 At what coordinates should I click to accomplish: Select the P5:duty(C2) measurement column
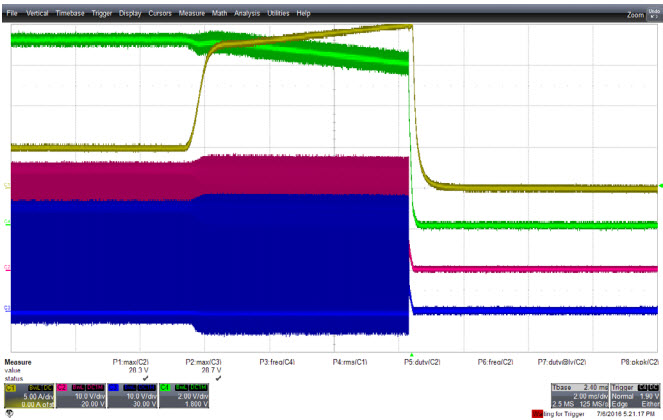[422, 362]
